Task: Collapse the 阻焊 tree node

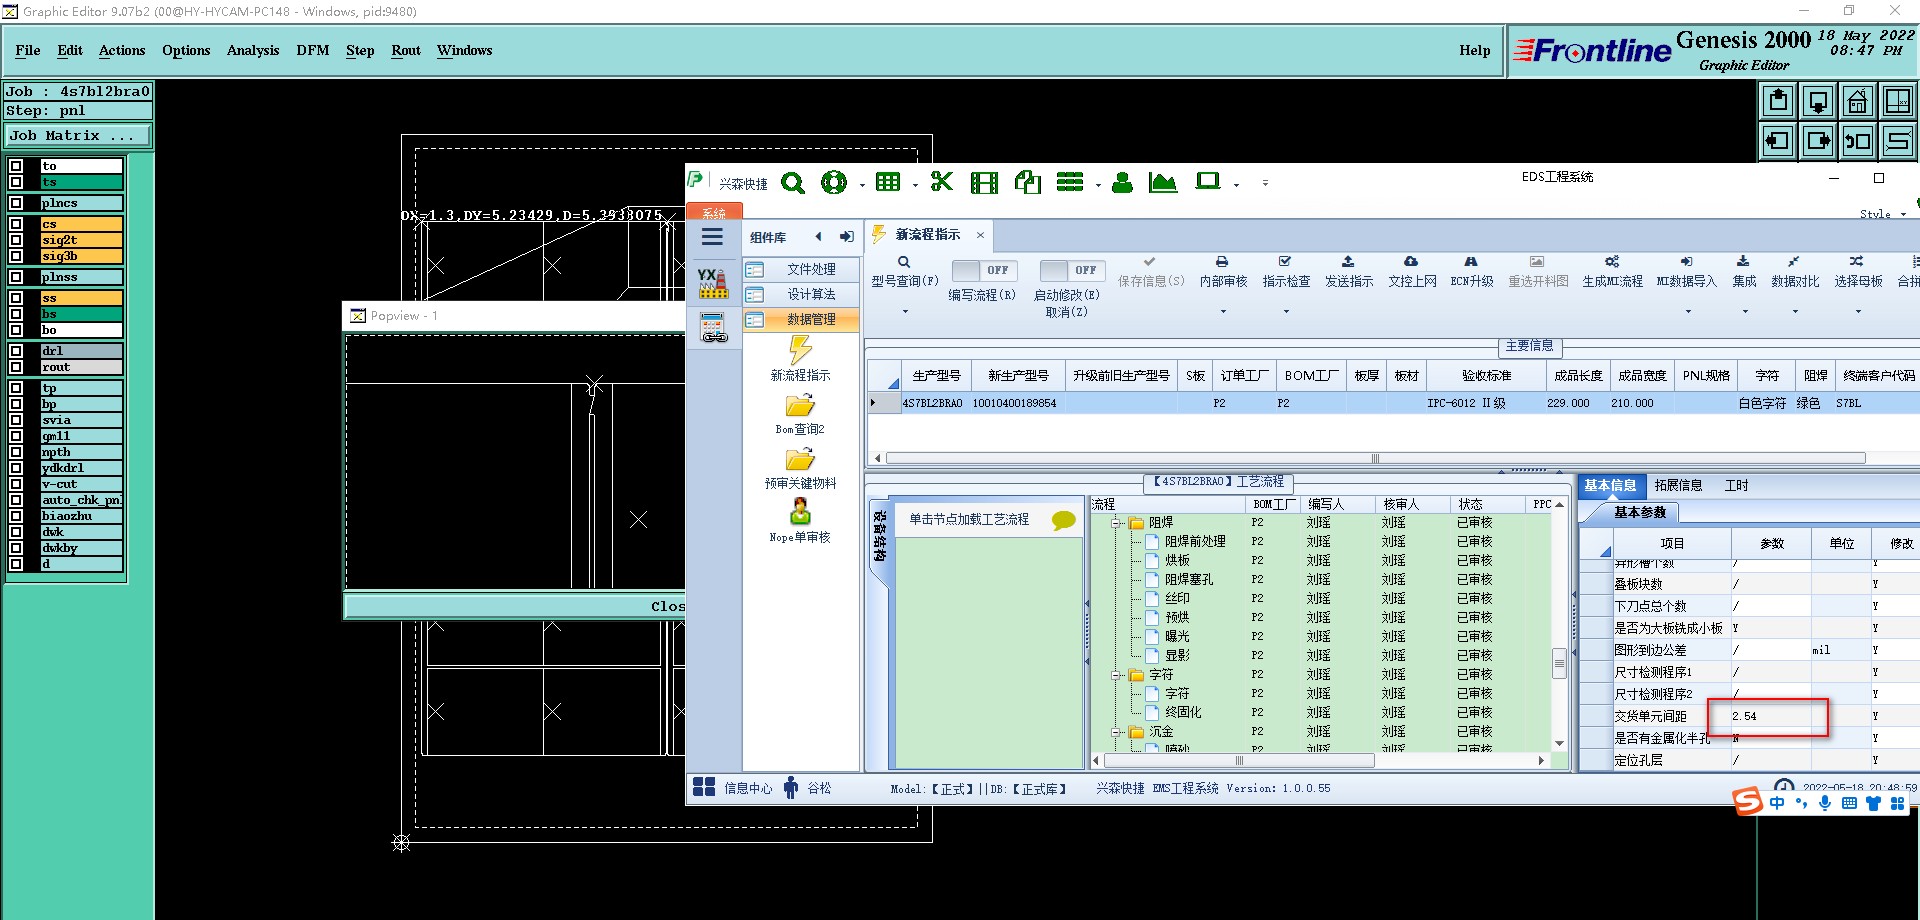Action: click(x=1116, y=523)
